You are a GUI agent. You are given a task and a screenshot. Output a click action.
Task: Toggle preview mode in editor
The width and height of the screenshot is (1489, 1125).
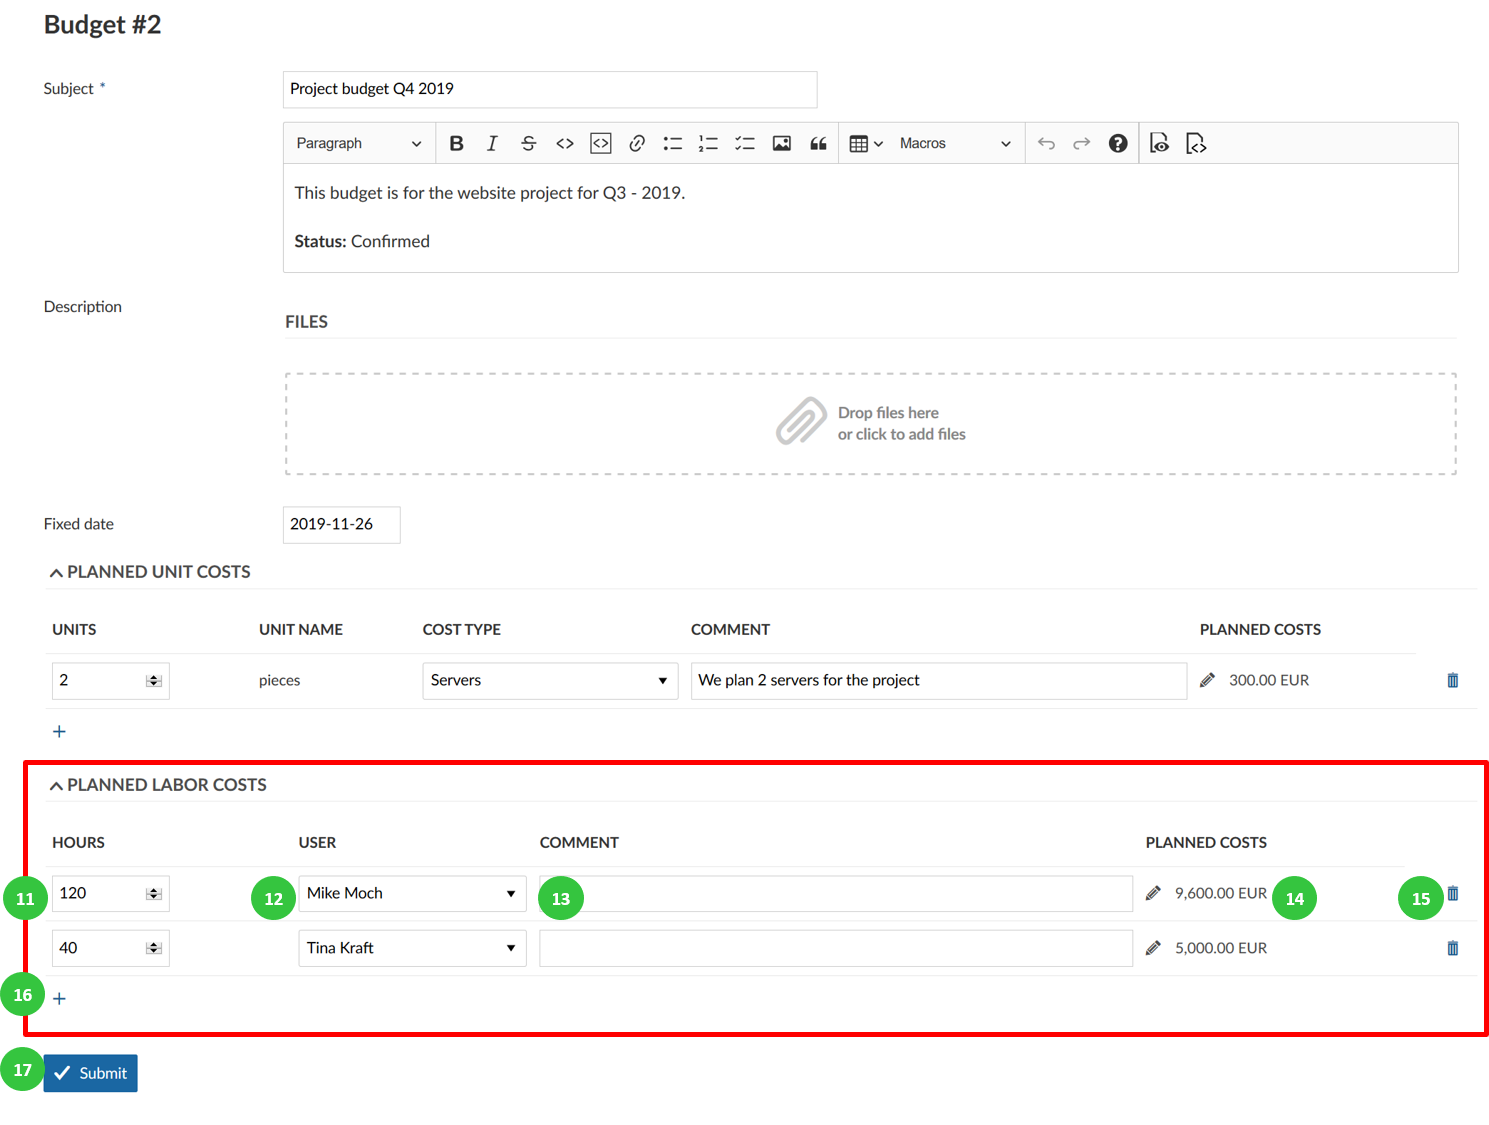pyautogui.click(x=1159, y=143)
